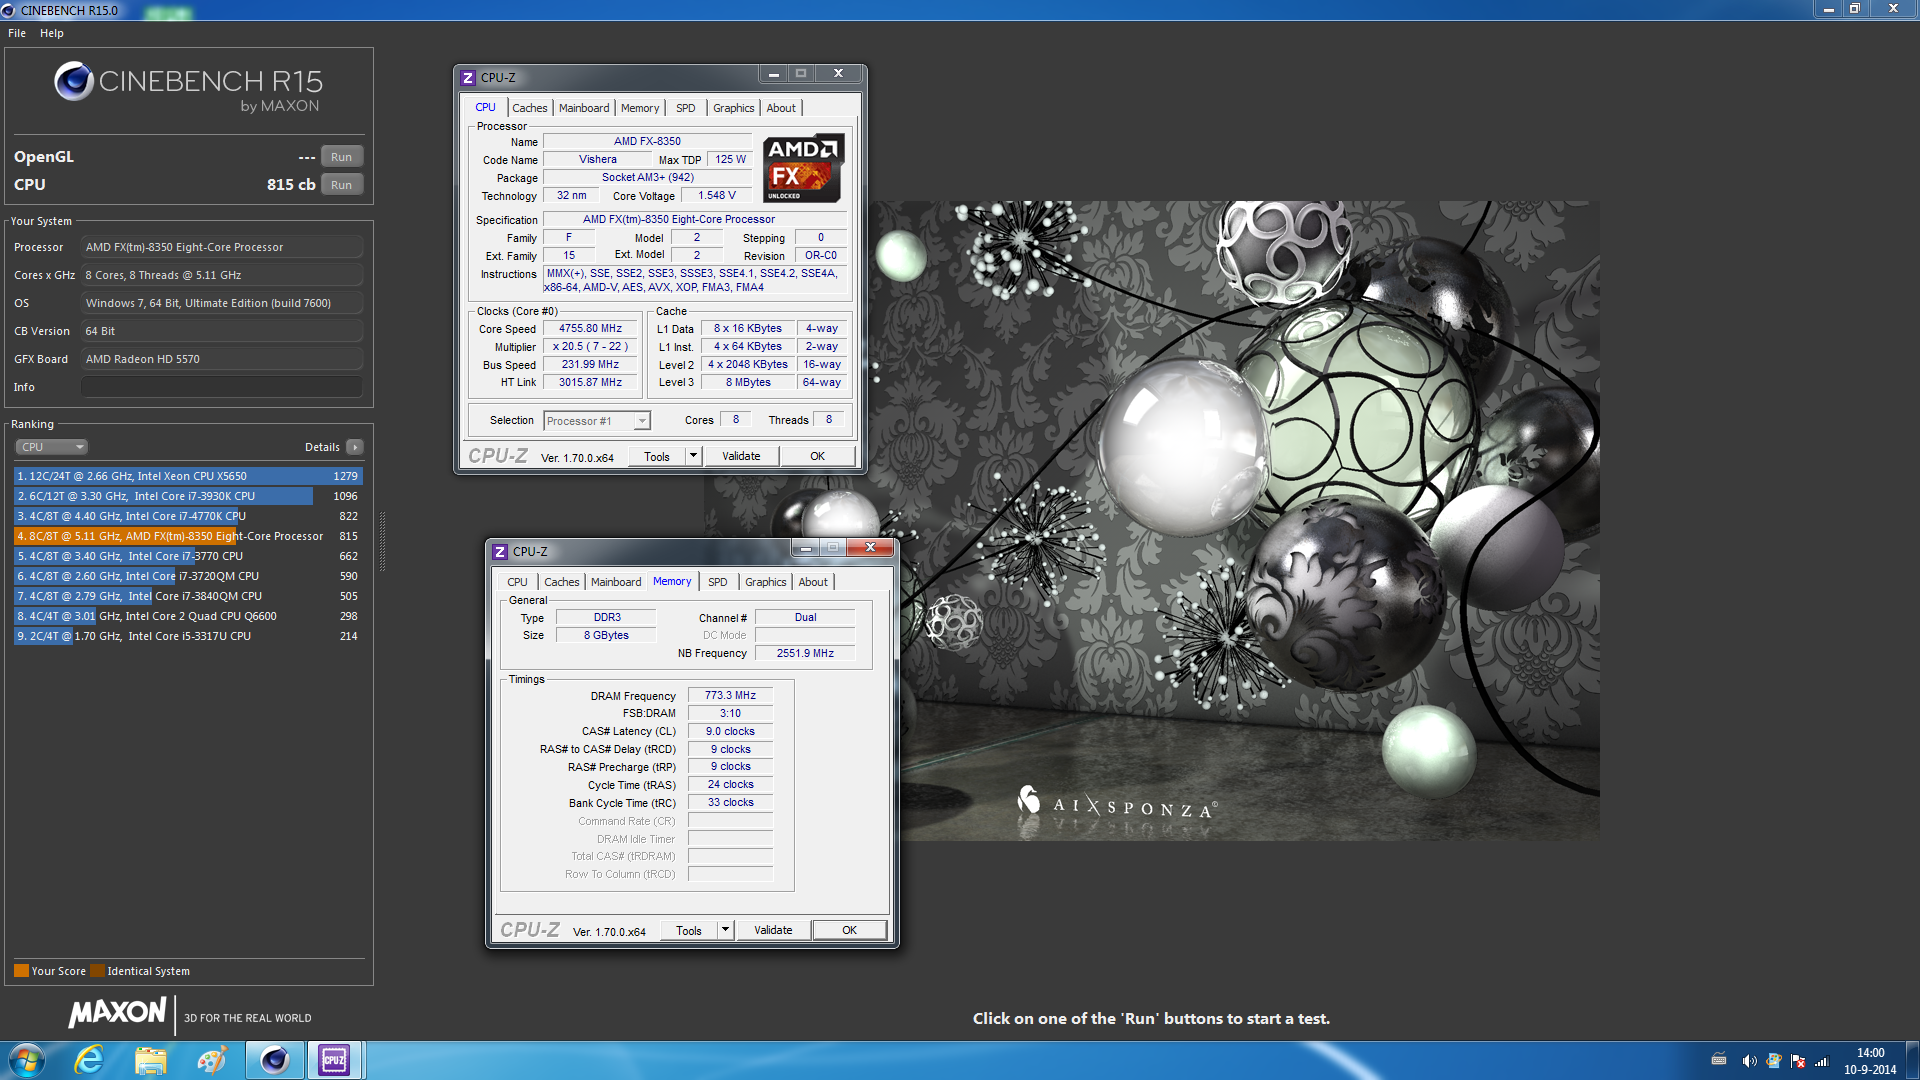Expand Tools arrow in Memory CPU-Z window
The width and height of the screenshot is (1920, 1080).
point(725,930)
